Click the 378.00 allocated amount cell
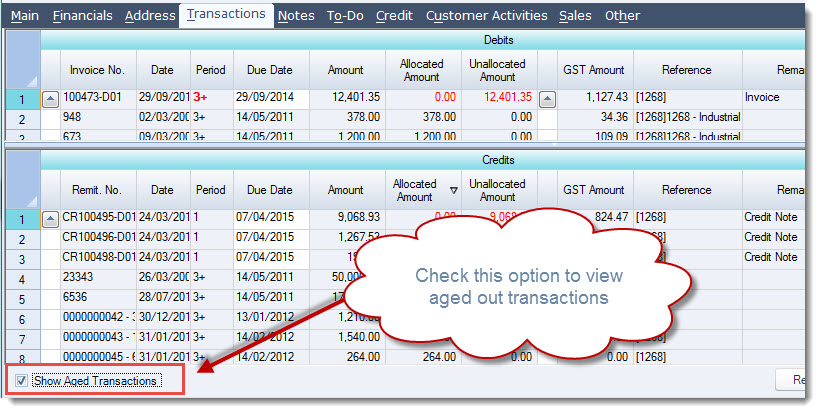The width and height of the screenshot is (820, 413). 423,117
